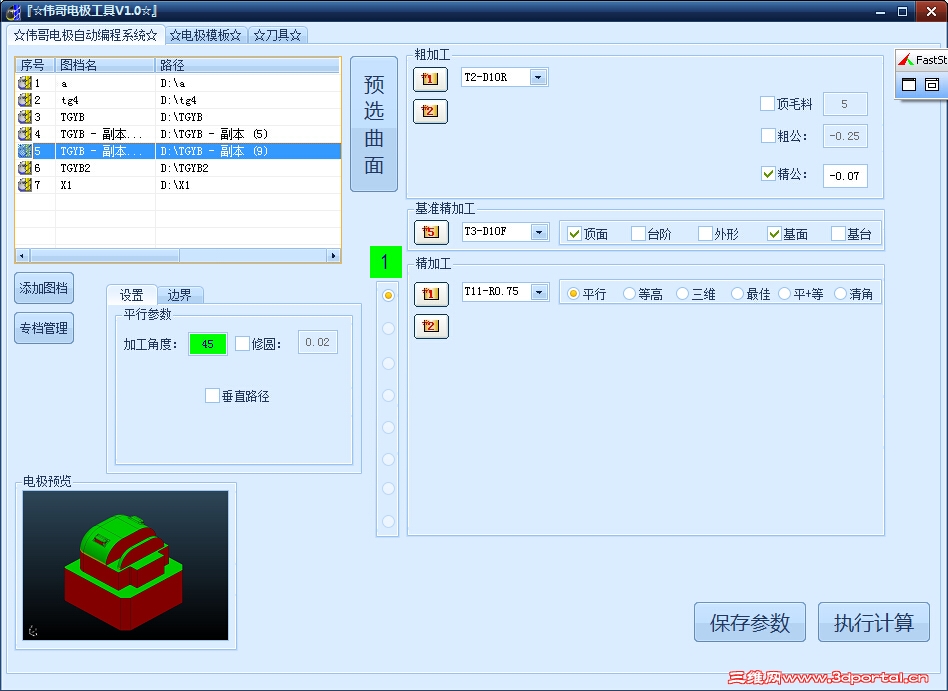Viewport: 948px width, 691px height.
Task: Click the 保存参数 button
Action: click(750, 622)
